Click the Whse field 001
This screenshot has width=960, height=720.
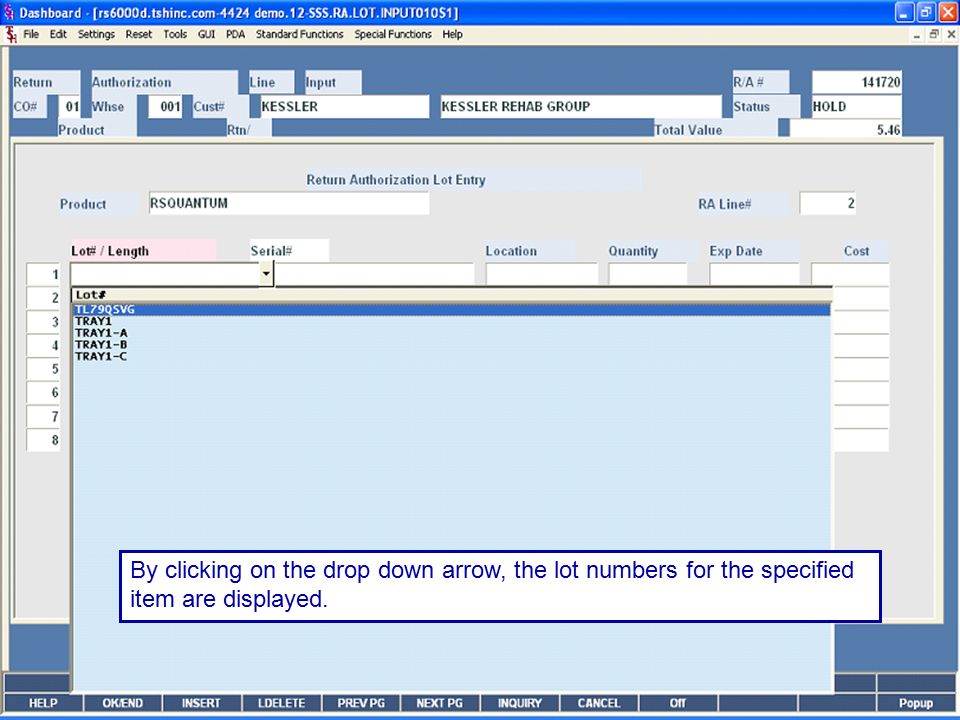pyautogui.click(x=165, y=107)
